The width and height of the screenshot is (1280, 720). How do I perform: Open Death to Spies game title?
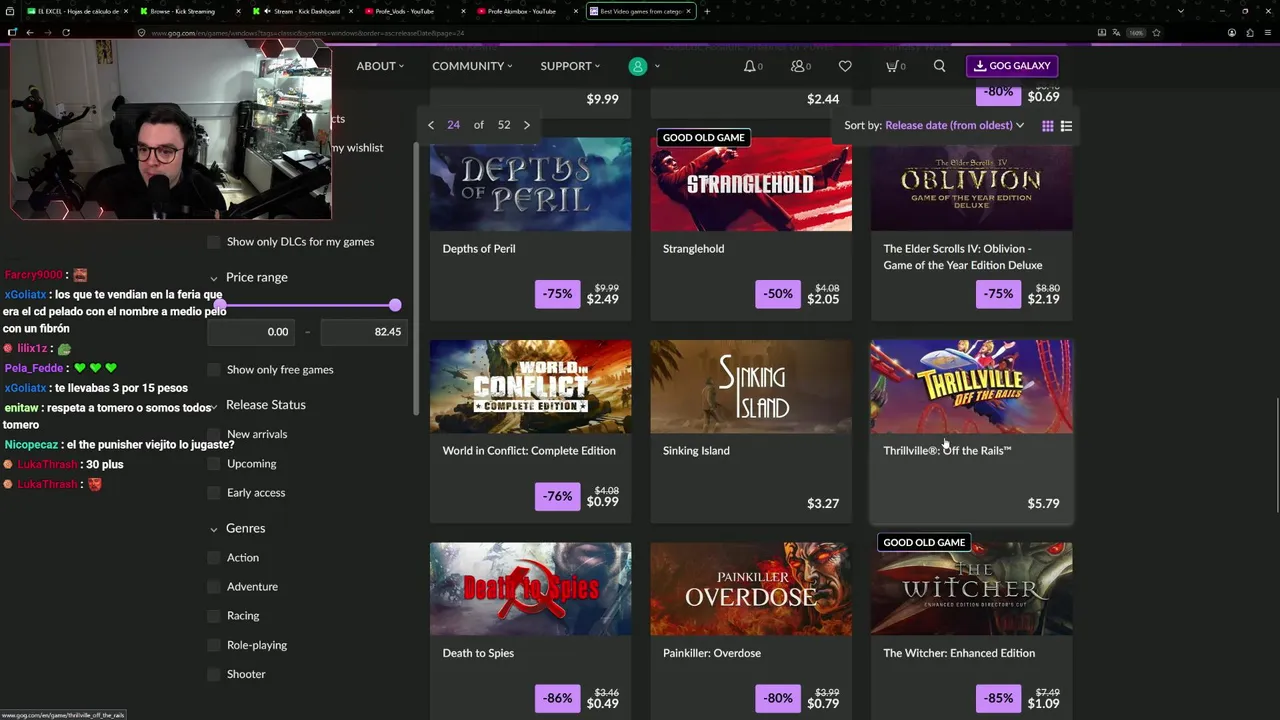click(478, 653)
